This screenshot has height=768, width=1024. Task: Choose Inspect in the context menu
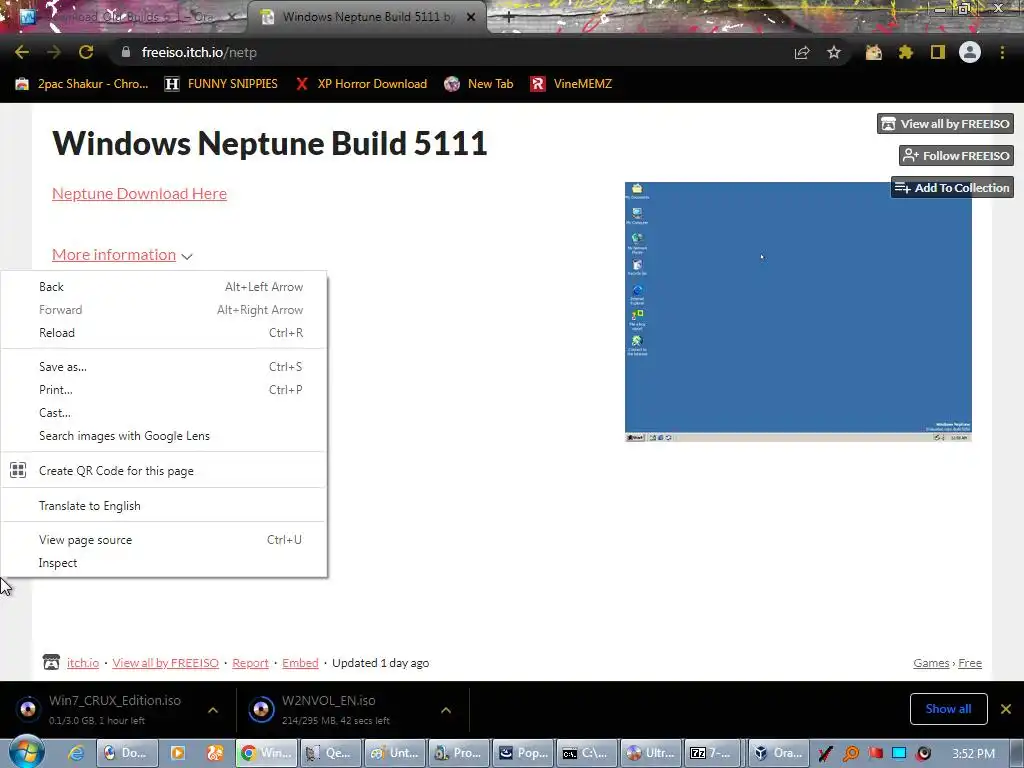[x=163, y=562]
